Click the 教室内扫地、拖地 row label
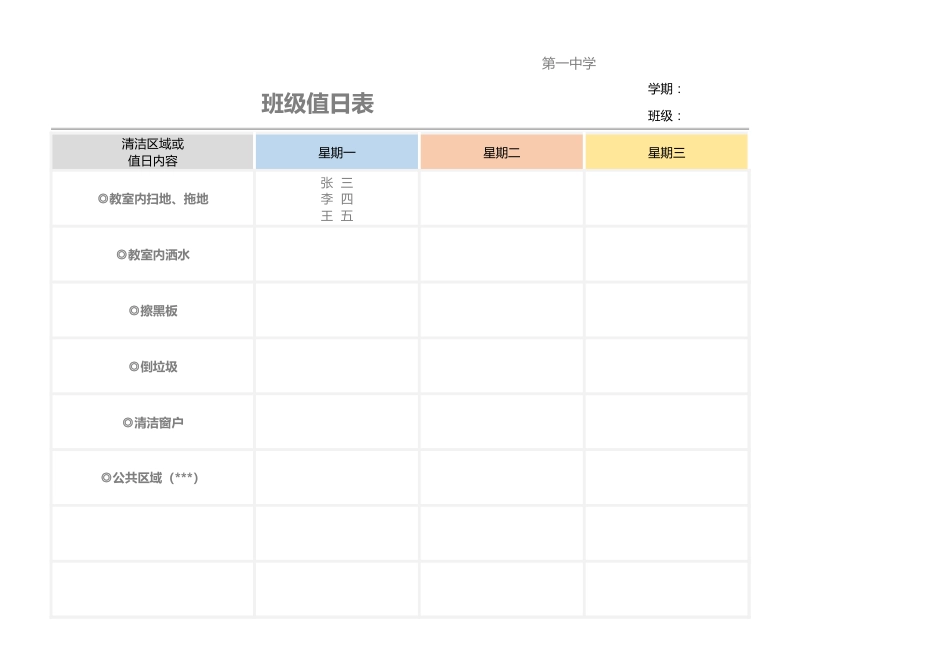Image resolution: width=950 pixels, height=672 pixels. 153,199
